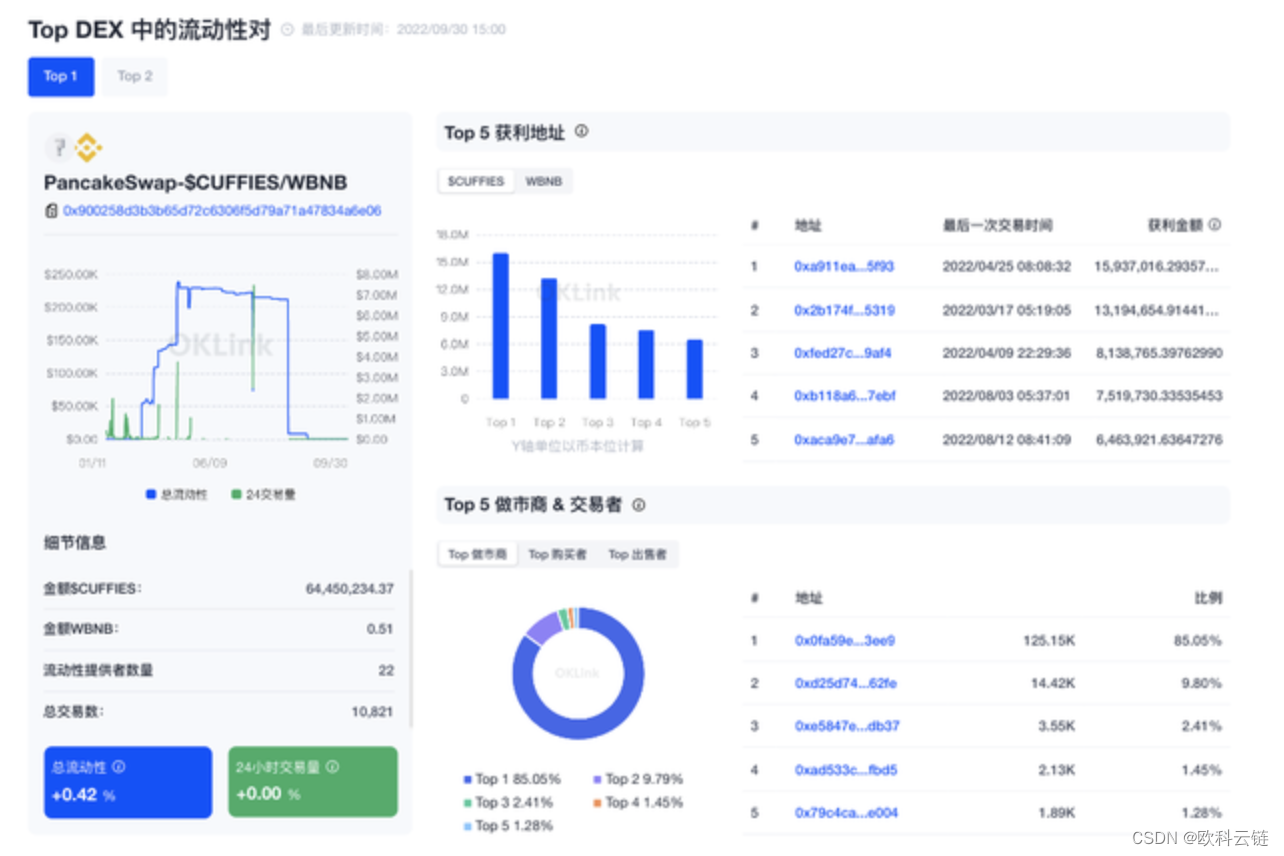Toggle Top 4 1.45% donut legend
The height and width of the screenshot is (856, 1284).
click(x=637, y=802)
